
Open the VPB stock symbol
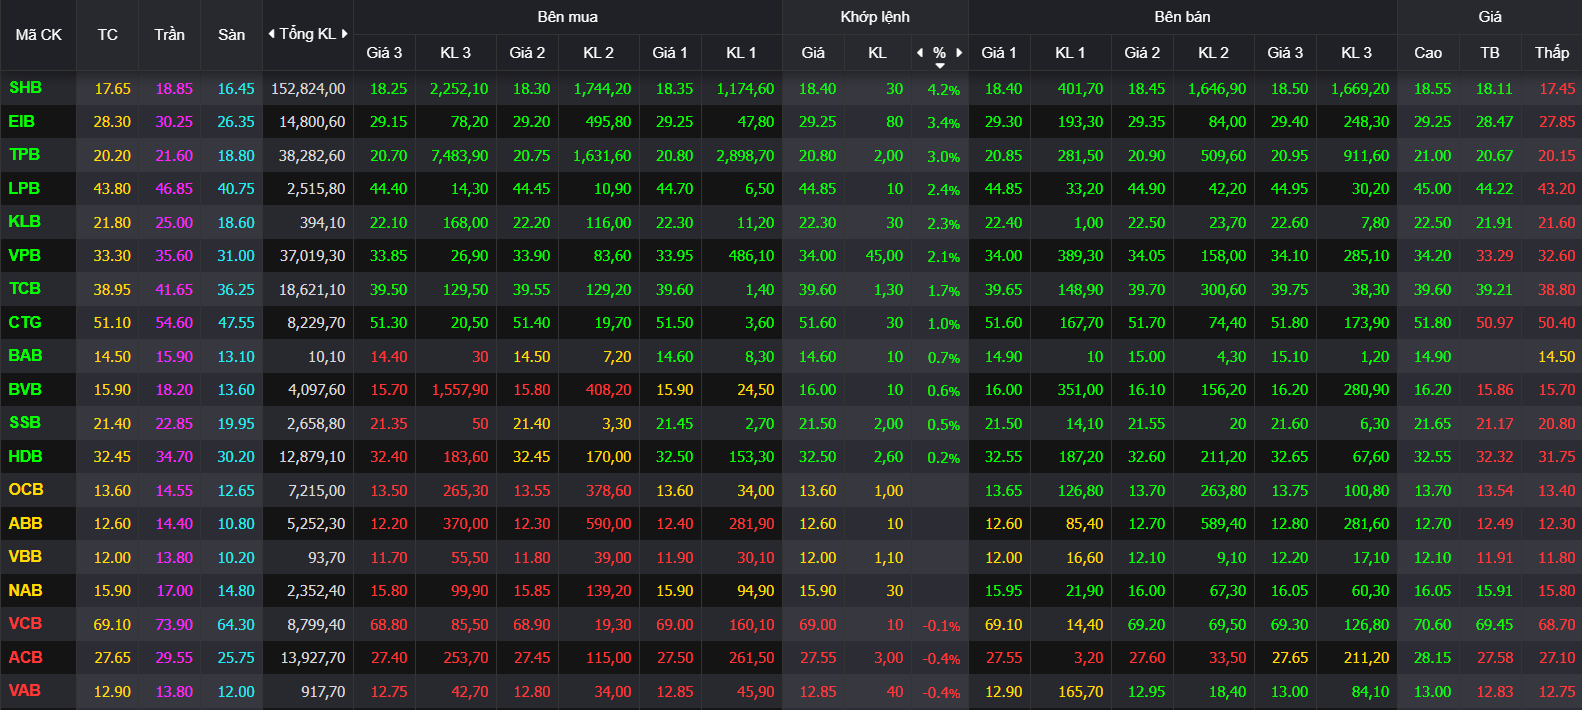tap(25, 255)
